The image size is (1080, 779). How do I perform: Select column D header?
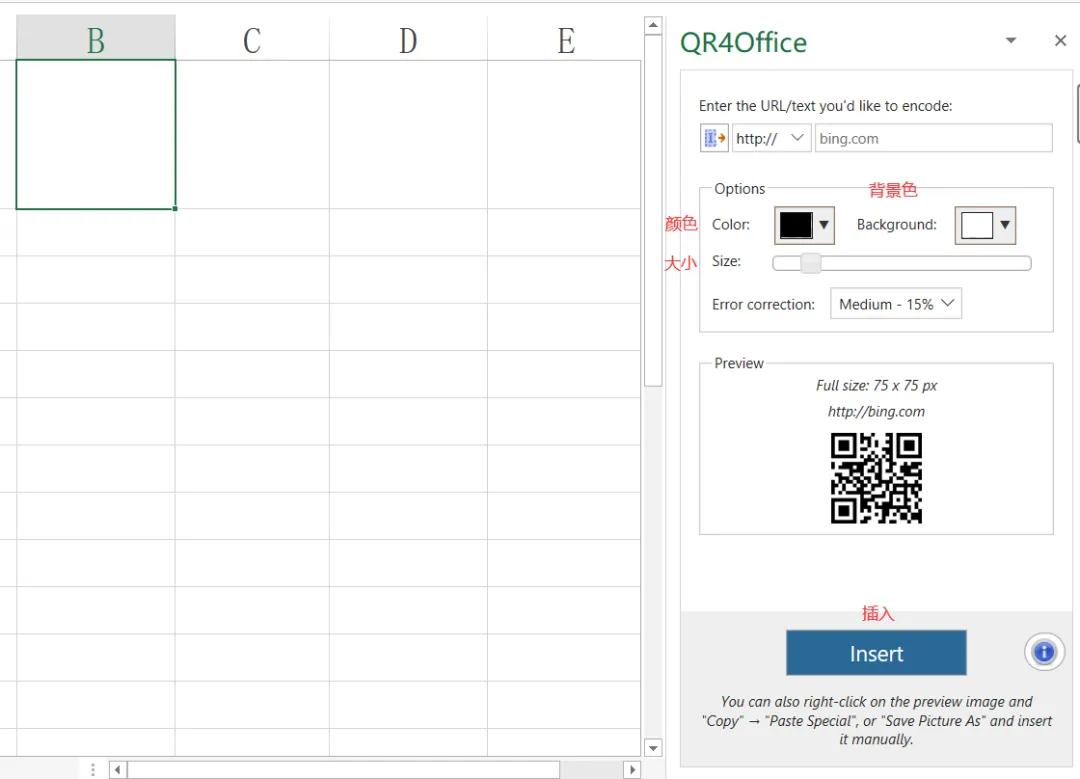tap(408, 39)
